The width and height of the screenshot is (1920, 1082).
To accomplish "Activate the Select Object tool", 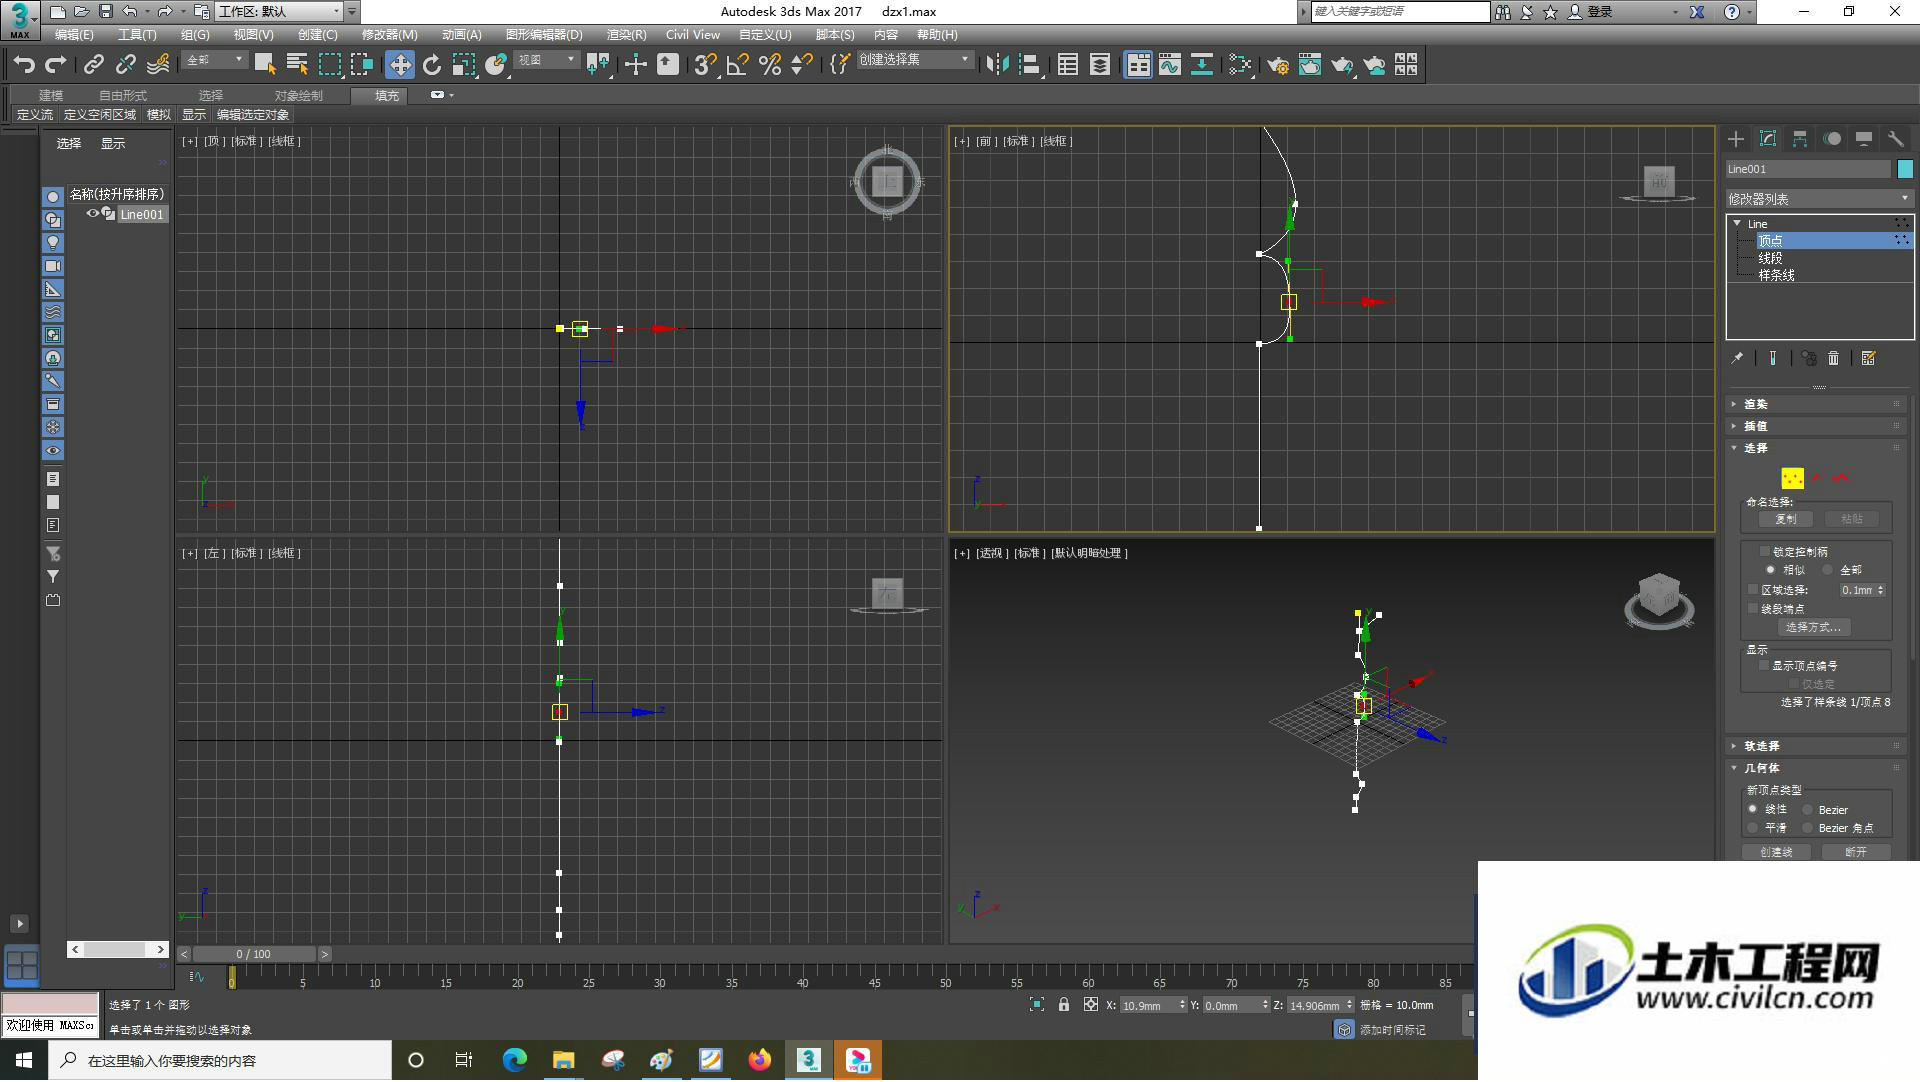I will (x=265, y=65).
